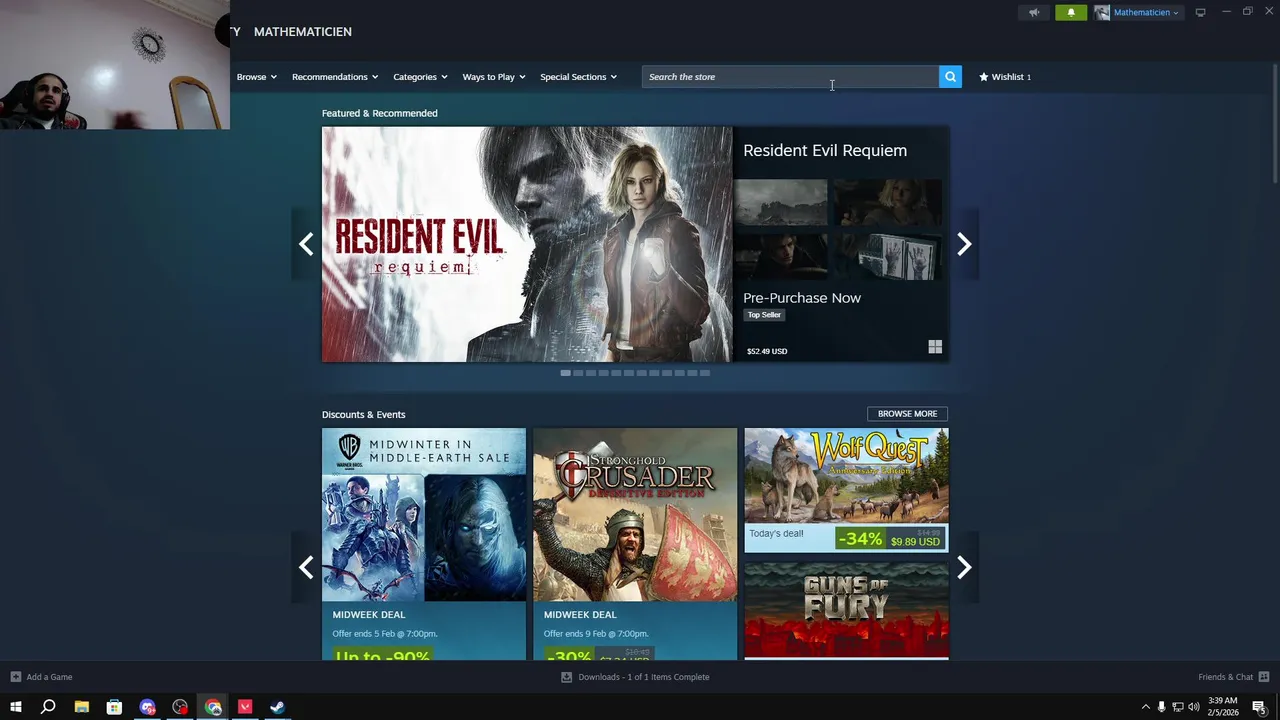
Task: Open the Steam announcements megaphone icon
Action: pos(1034,13)
